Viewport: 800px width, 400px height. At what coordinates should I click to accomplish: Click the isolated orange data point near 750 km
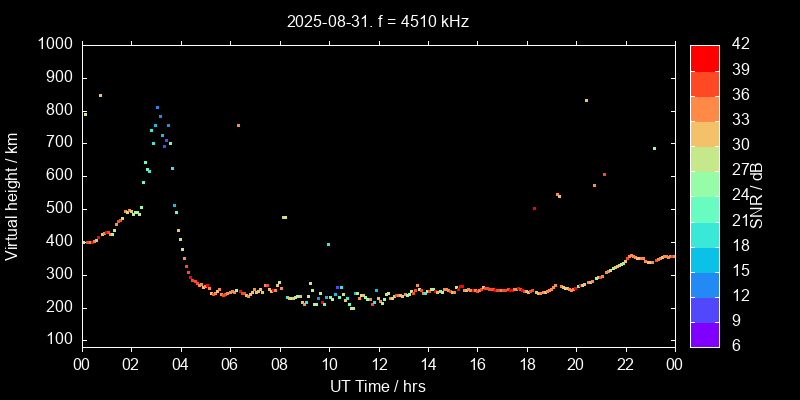point(238,126)
